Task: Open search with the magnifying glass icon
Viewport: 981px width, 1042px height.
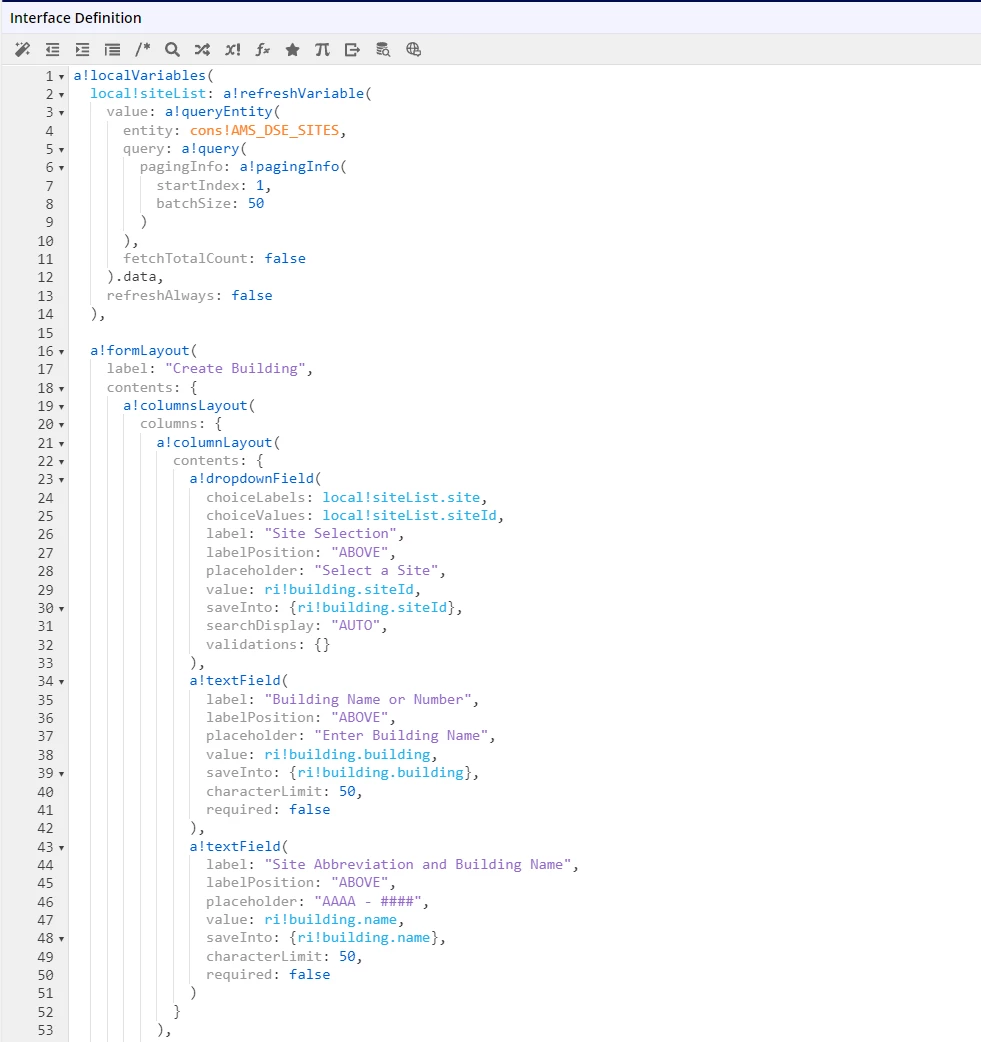Action: coord(172,50)
